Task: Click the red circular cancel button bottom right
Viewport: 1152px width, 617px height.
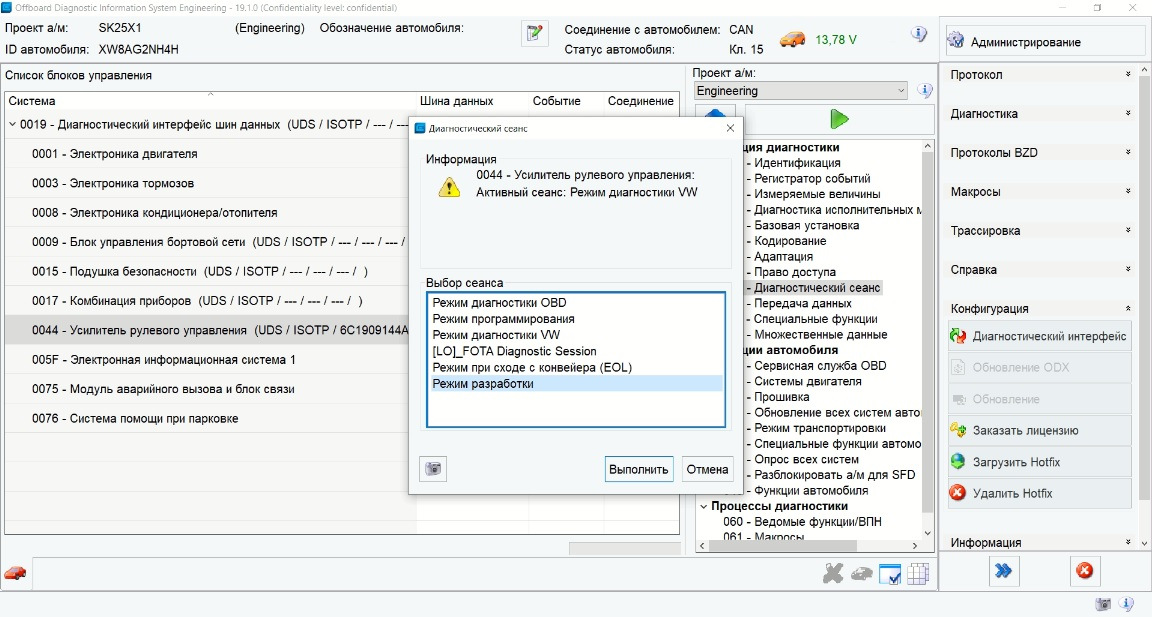Action: 1084,571
